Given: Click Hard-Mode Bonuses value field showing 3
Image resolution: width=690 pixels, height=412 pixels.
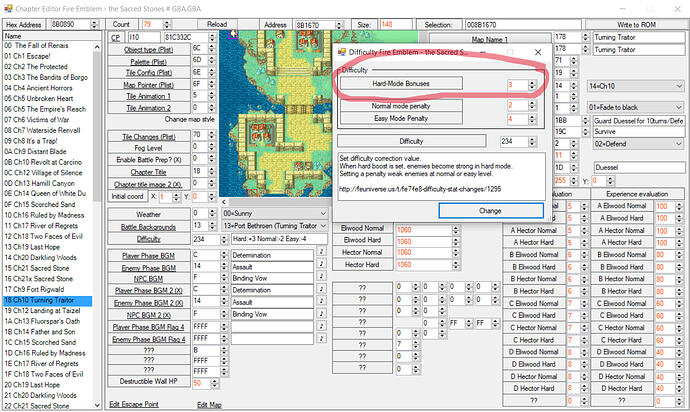Looking at the screenshot, I should tap(517, 85).
